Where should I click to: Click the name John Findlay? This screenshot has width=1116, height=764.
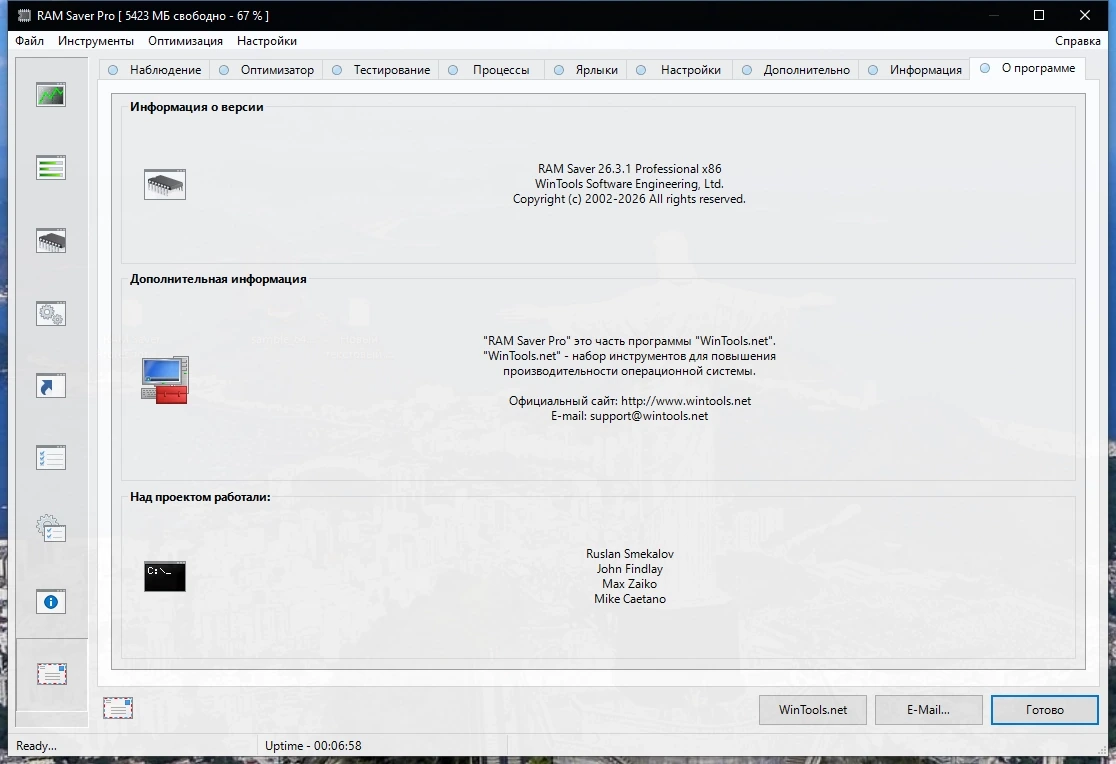click(x=630, y=569)
